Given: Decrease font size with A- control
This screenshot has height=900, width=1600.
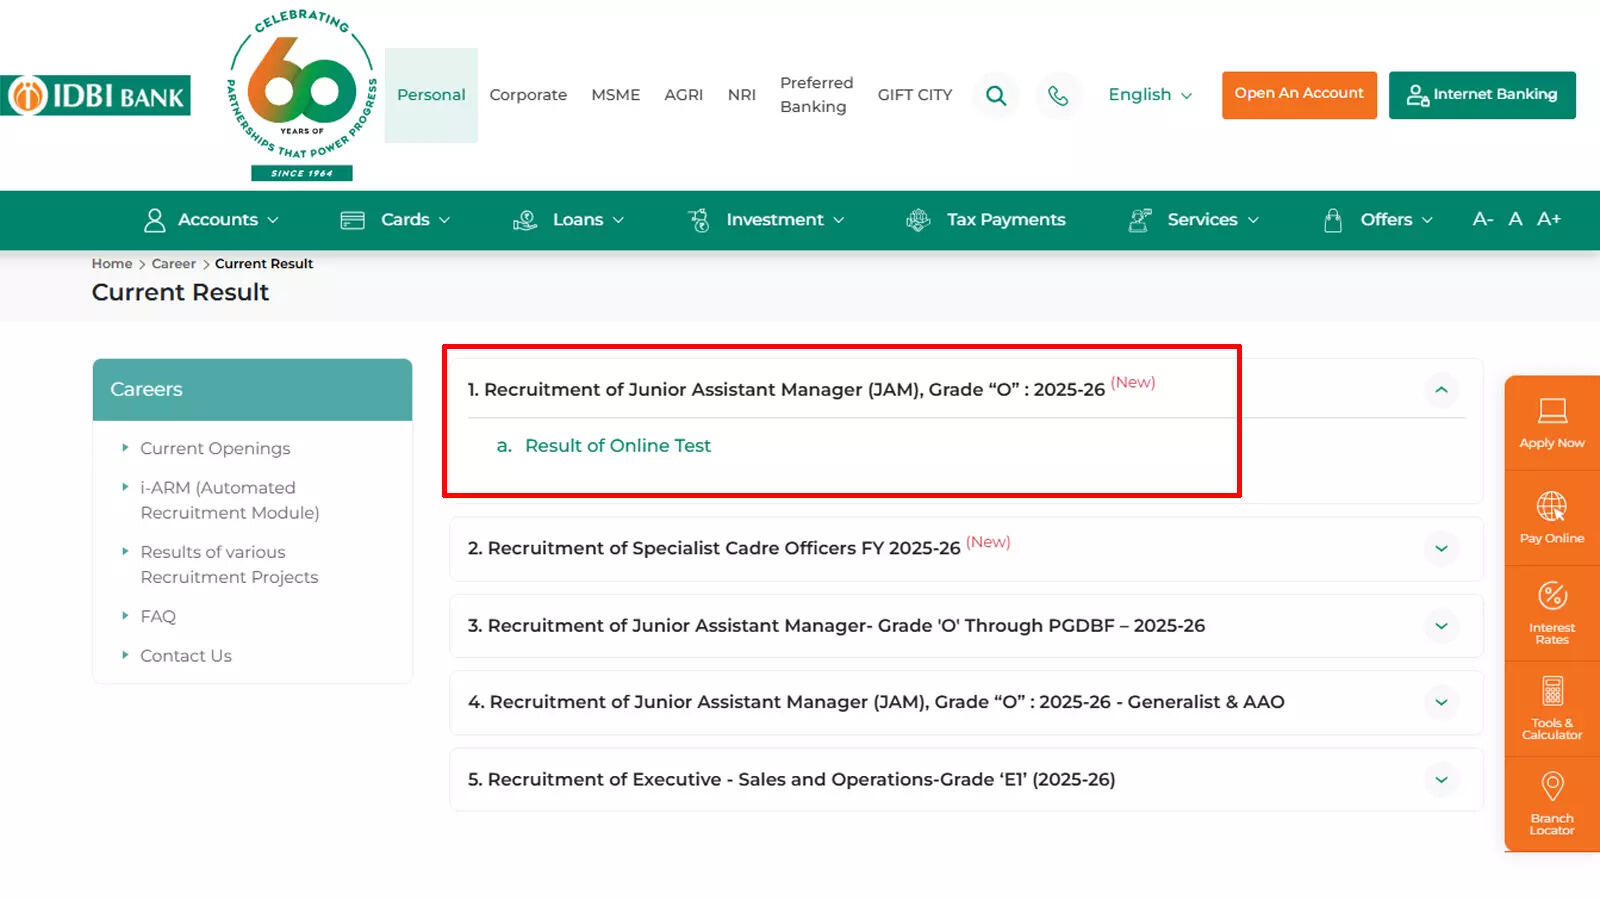Looking at the screenshot, I should (1482, 219).
